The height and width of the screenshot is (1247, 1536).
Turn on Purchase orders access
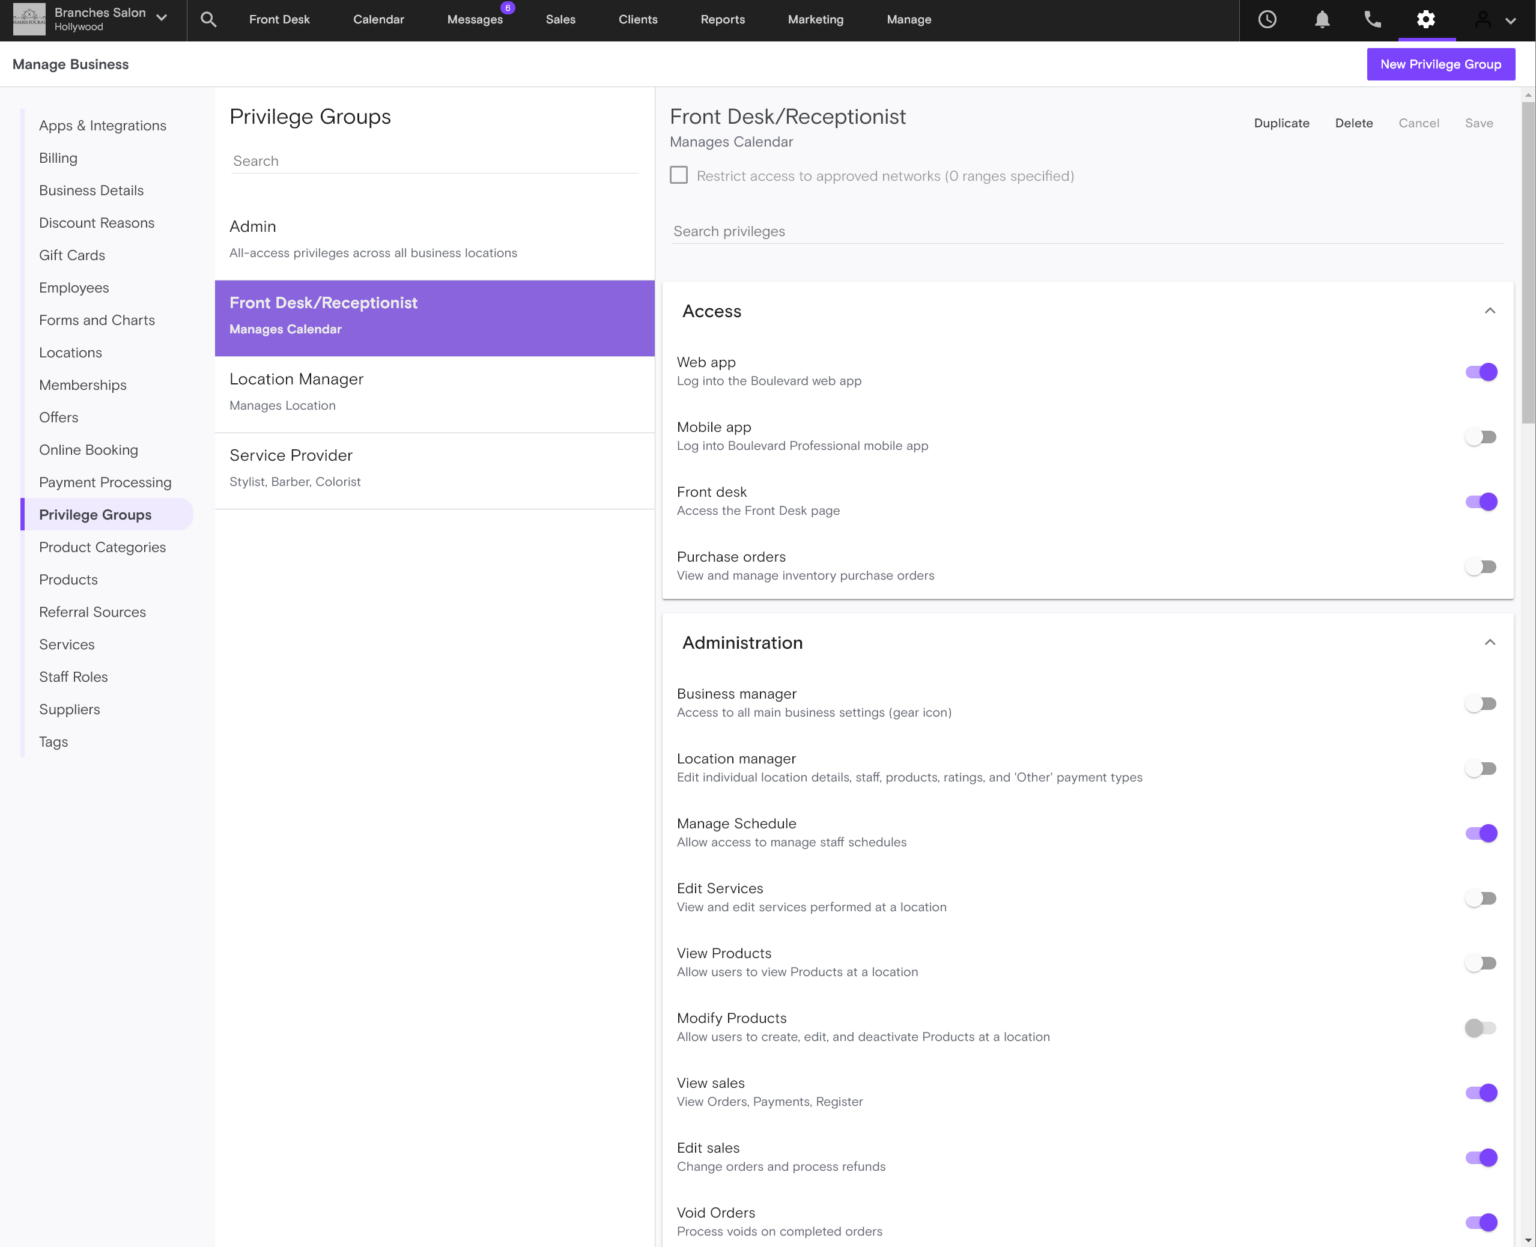click(x=1481, y=566)
